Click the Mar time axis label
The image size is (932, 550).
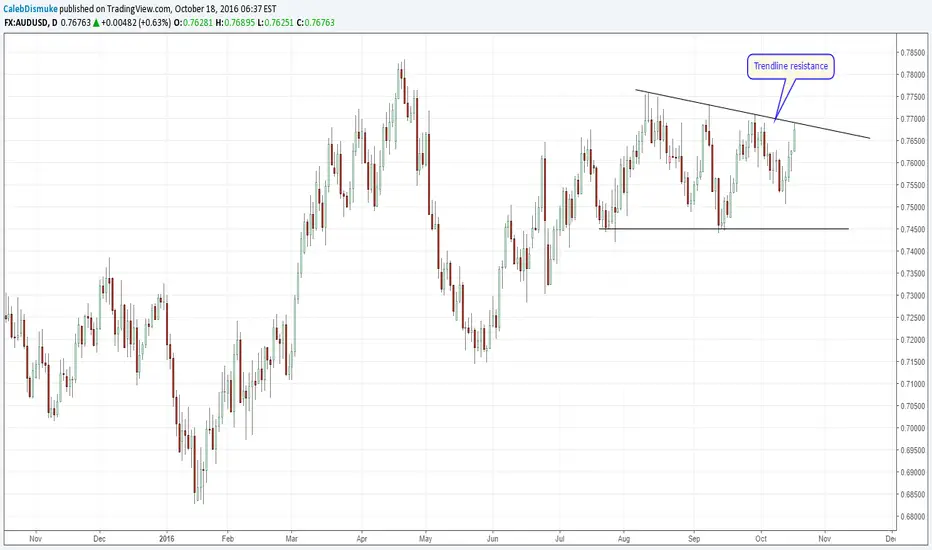[291, 539]
